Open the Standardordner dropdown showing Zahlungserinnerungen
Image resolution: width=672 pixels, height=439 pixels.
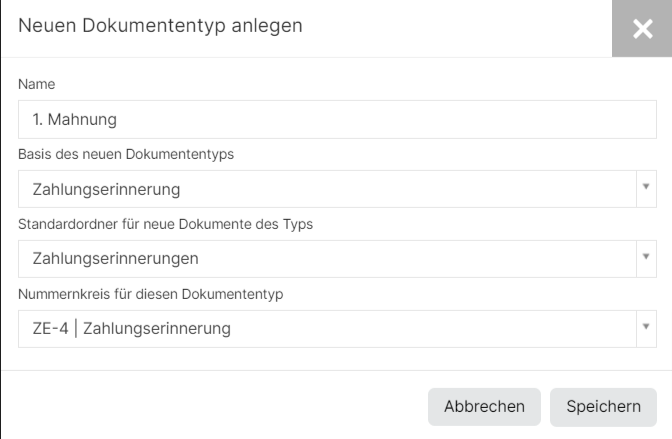point(337,259)
